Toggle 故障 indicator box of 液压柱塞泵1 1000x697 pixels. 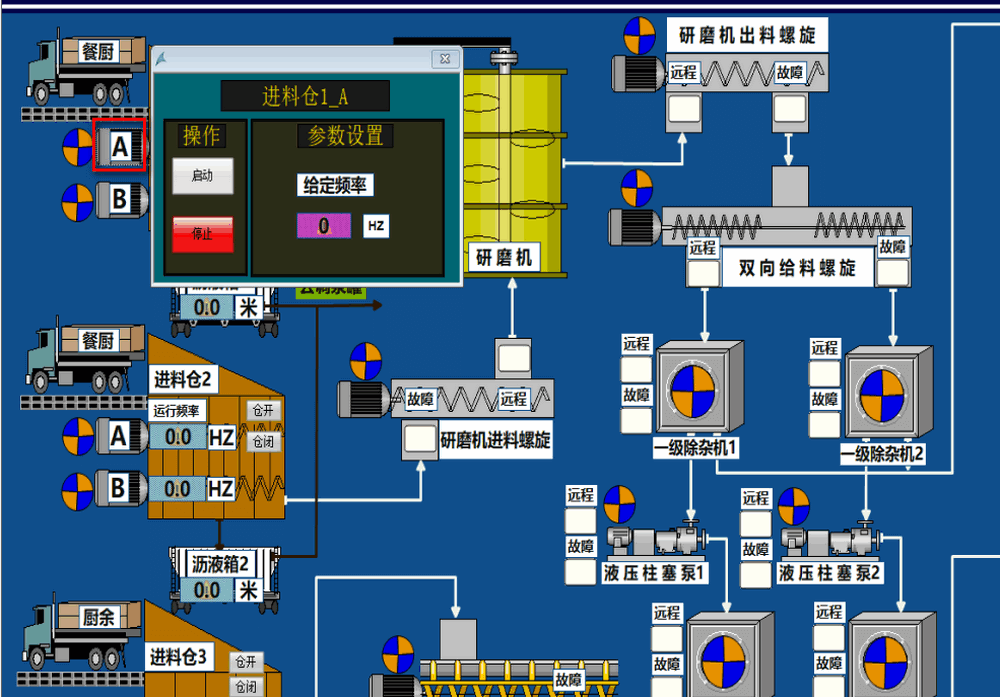point(580,572)
